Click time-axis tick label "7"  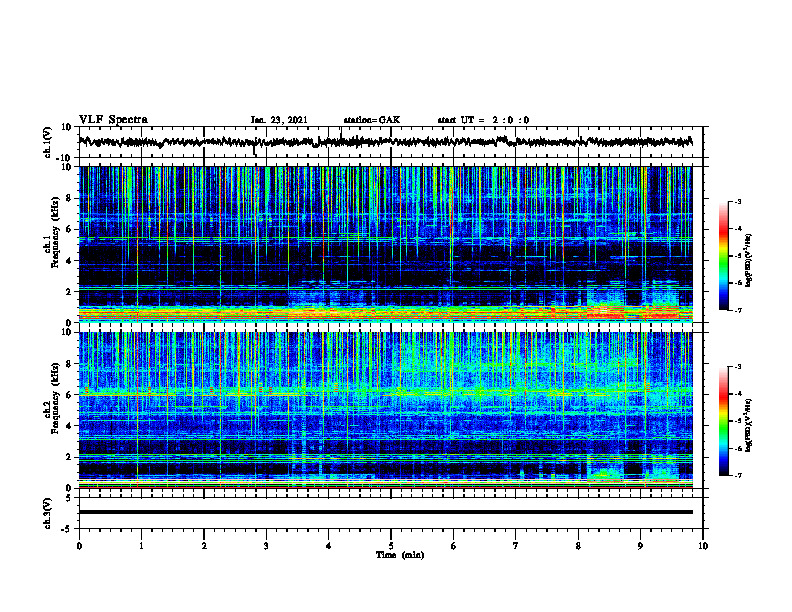pos(516,546)
